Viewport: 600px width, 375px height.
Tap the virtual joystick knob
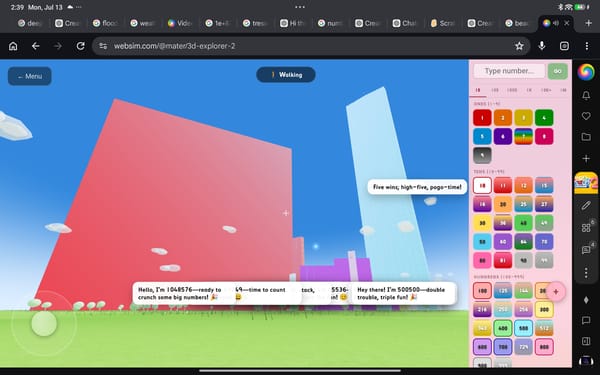[x=44, y=324]
